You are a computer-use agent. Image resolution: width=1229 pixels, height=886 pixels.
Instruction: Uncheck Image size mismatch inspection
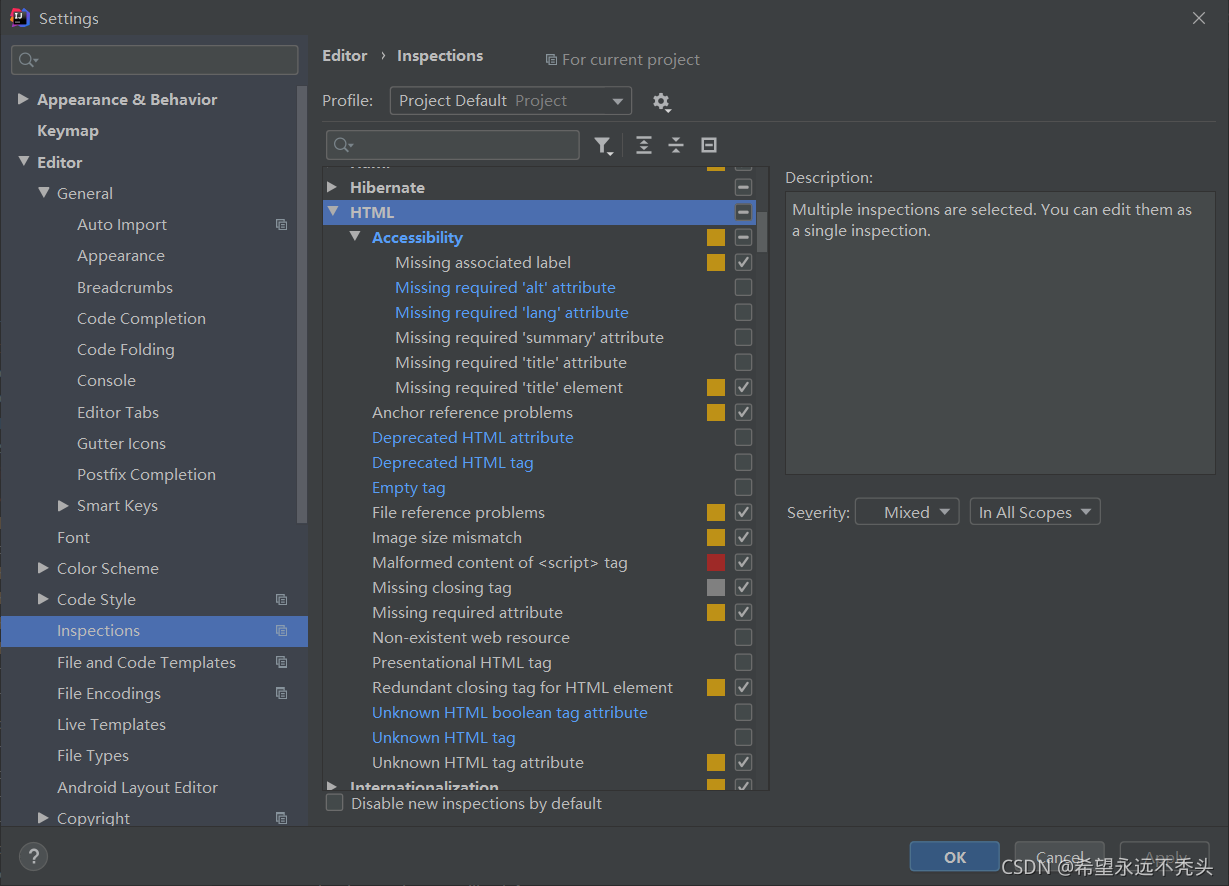tap(743, 537)
